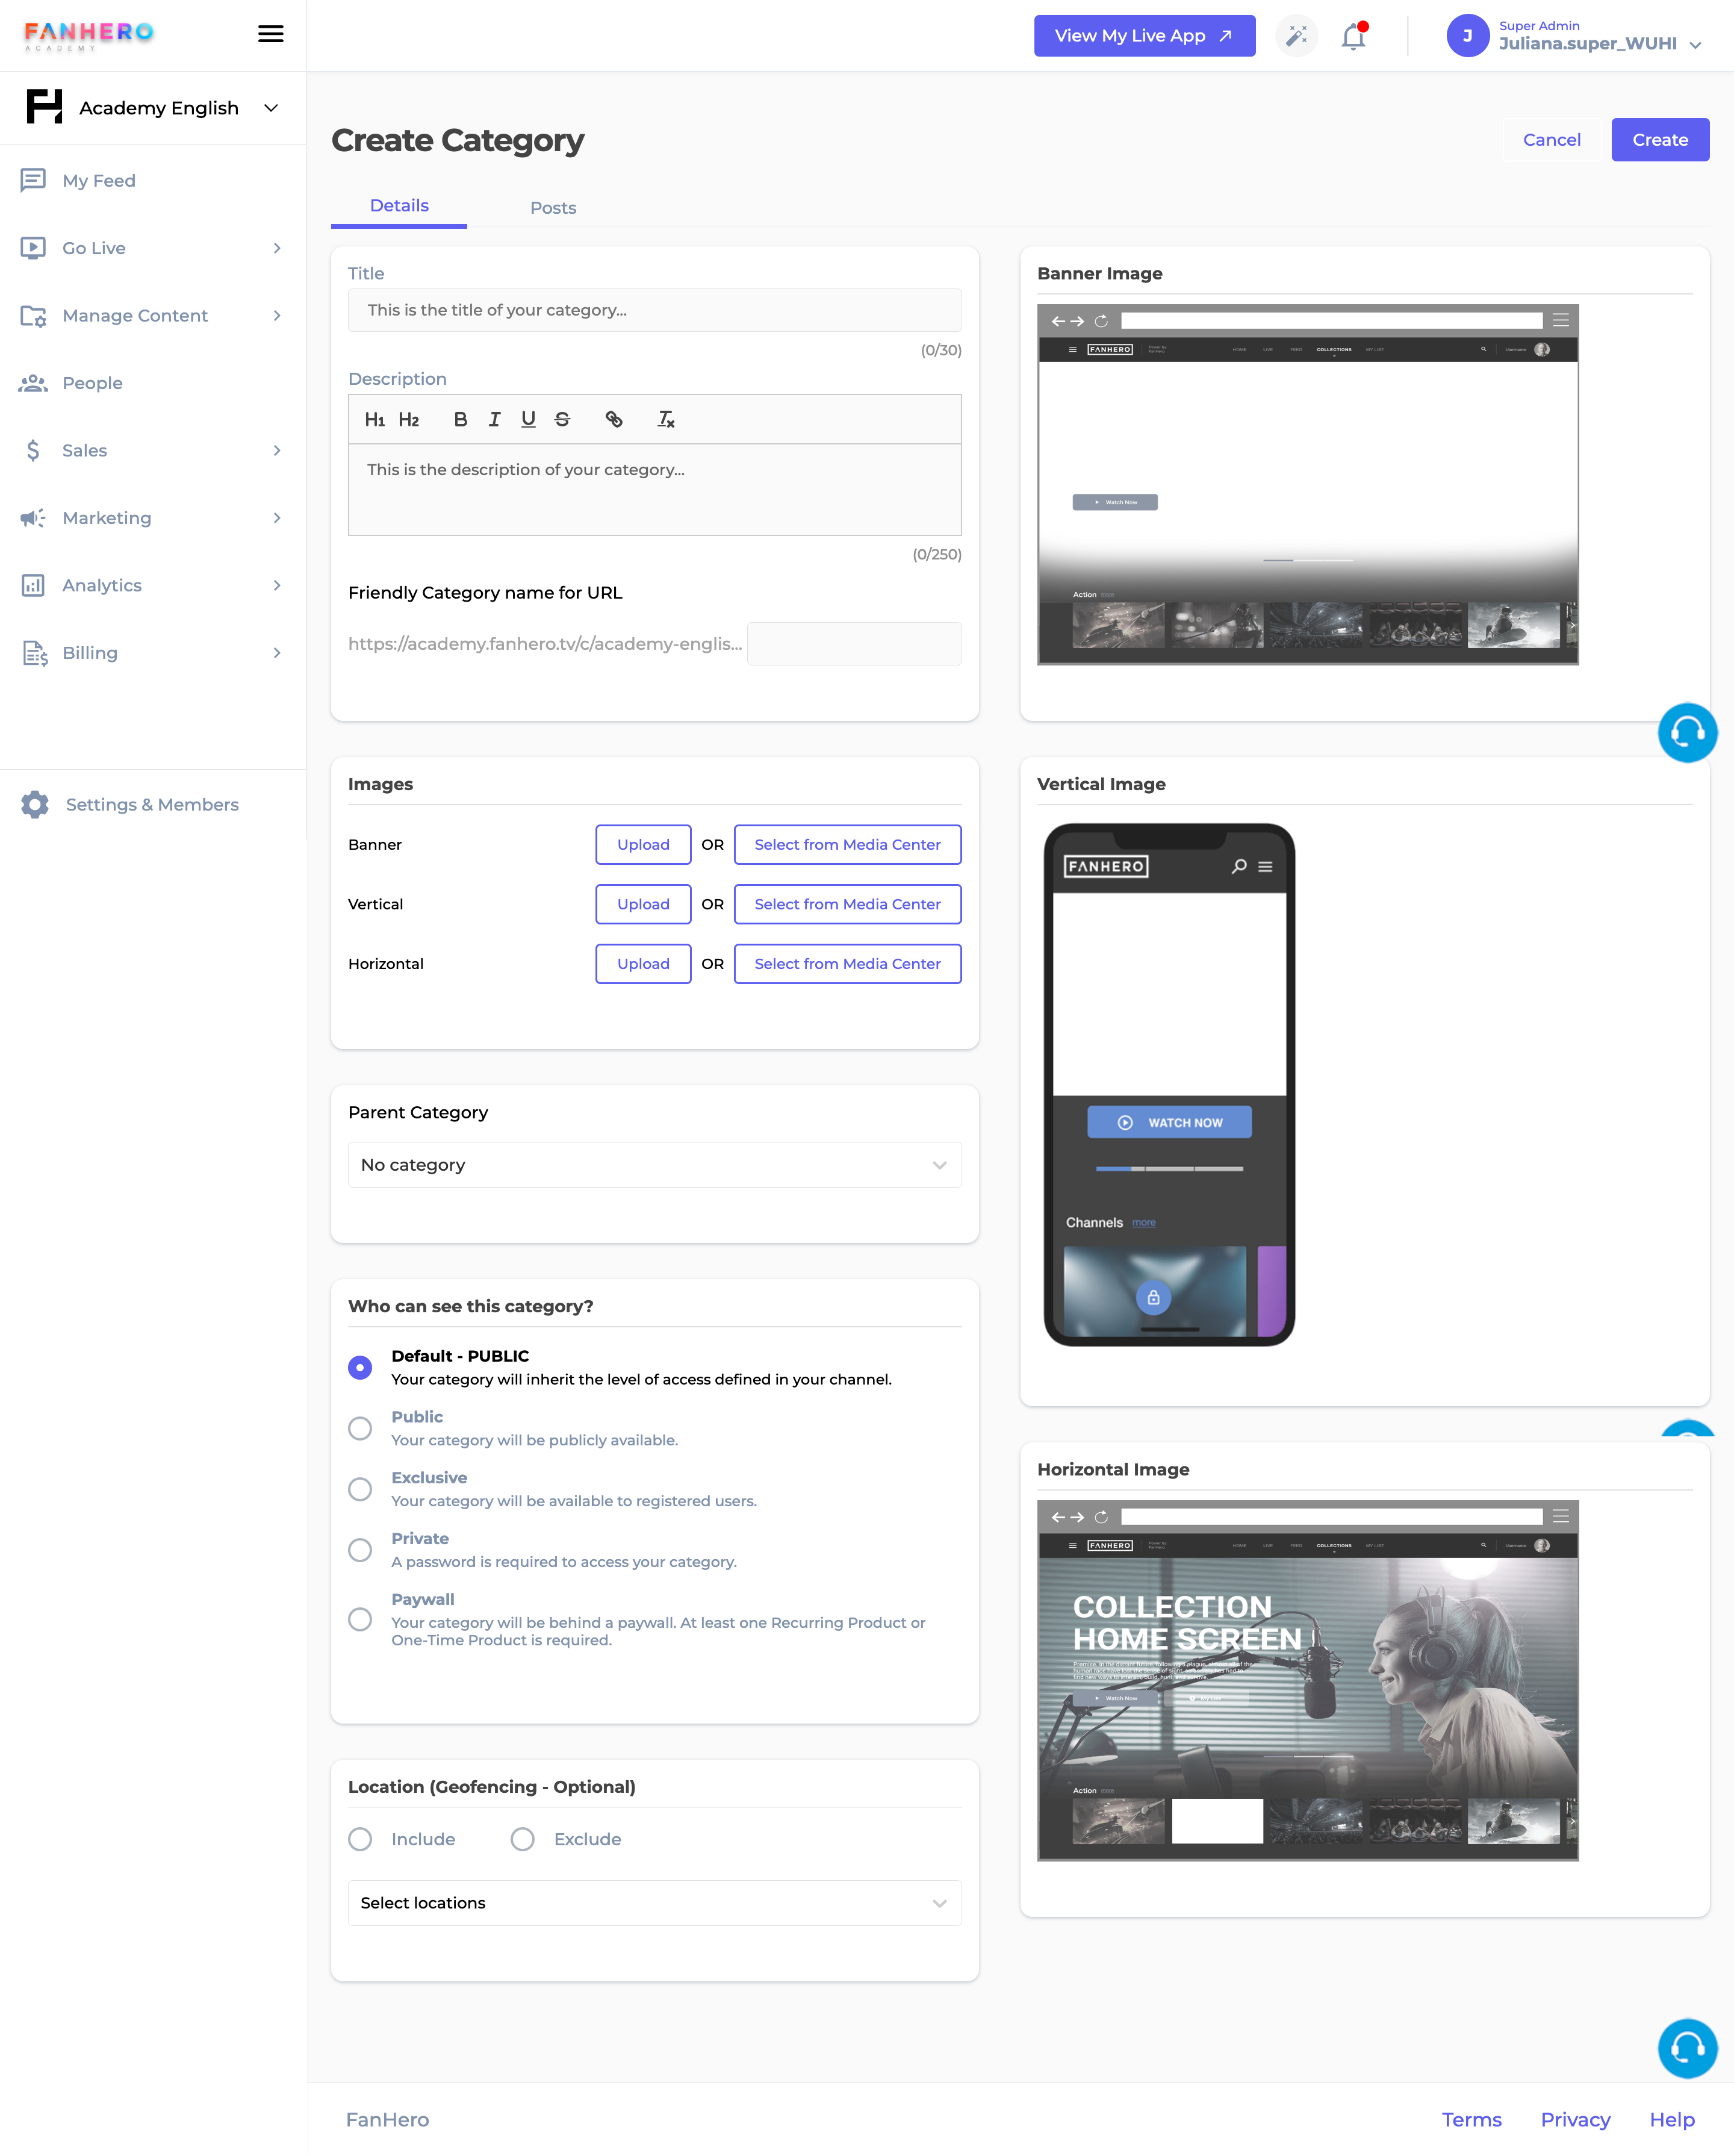Click the Cancel button
The width and height of the screenshot is (1734, 2156).
(x=1551, y=140)
